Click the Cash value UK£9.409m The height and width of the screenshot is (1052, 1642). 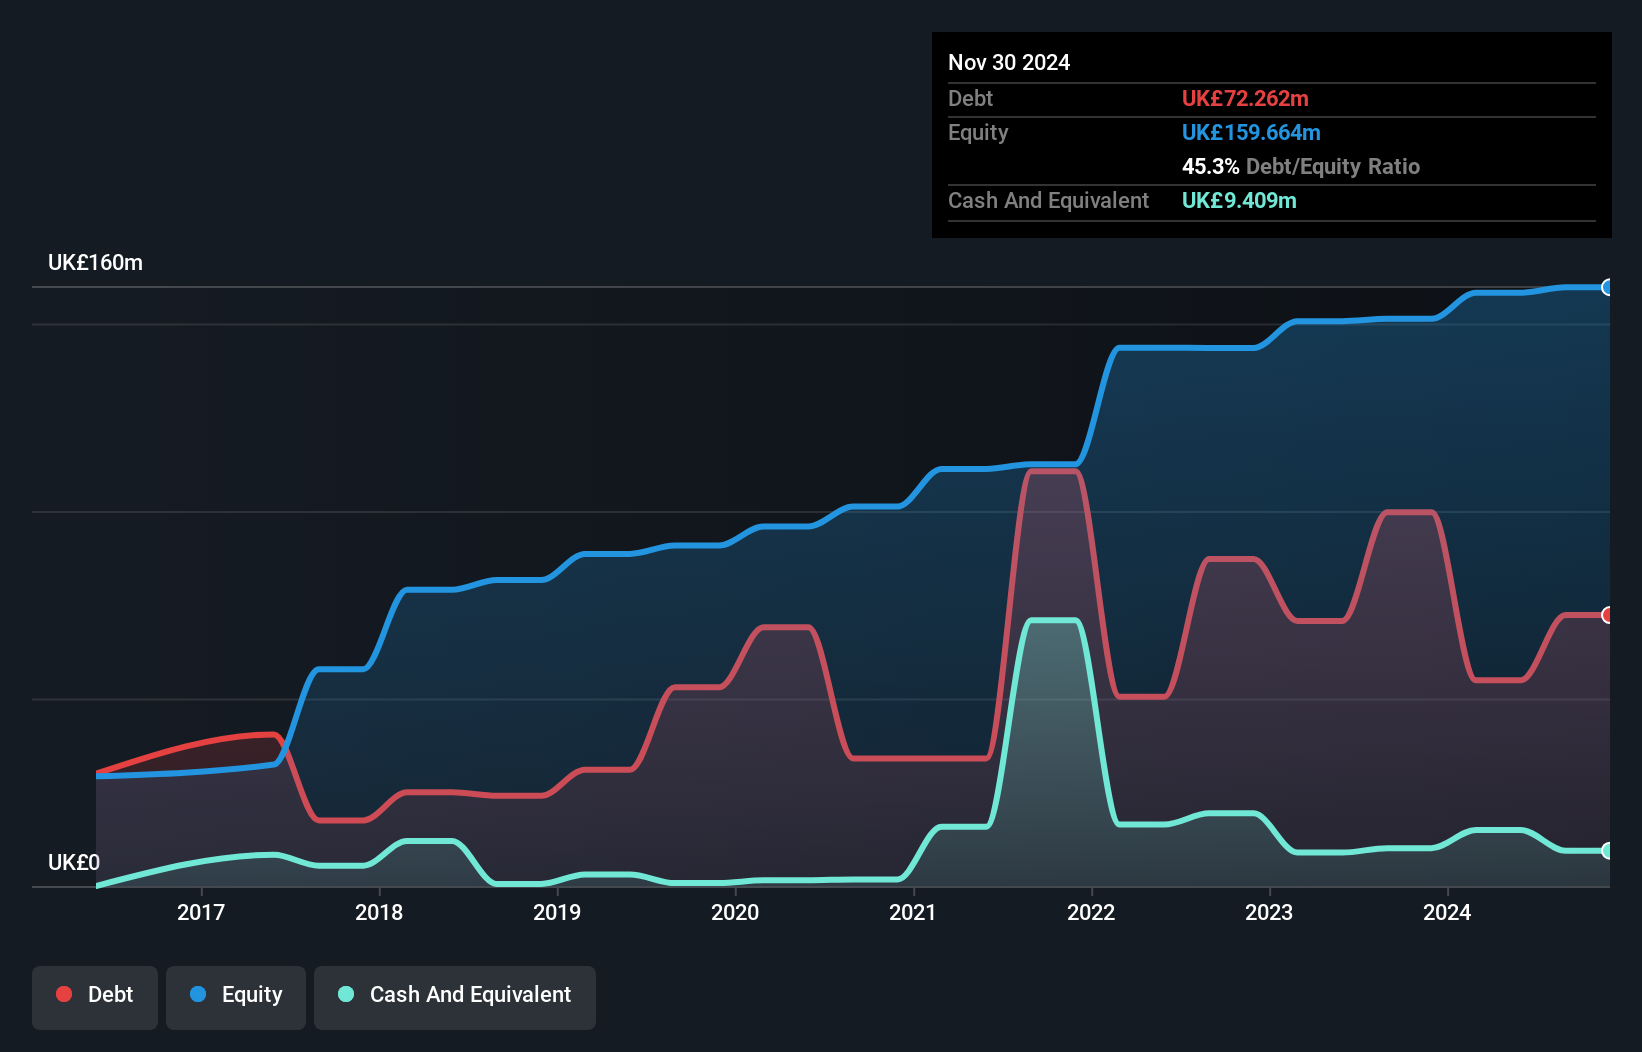point(1239,200)
